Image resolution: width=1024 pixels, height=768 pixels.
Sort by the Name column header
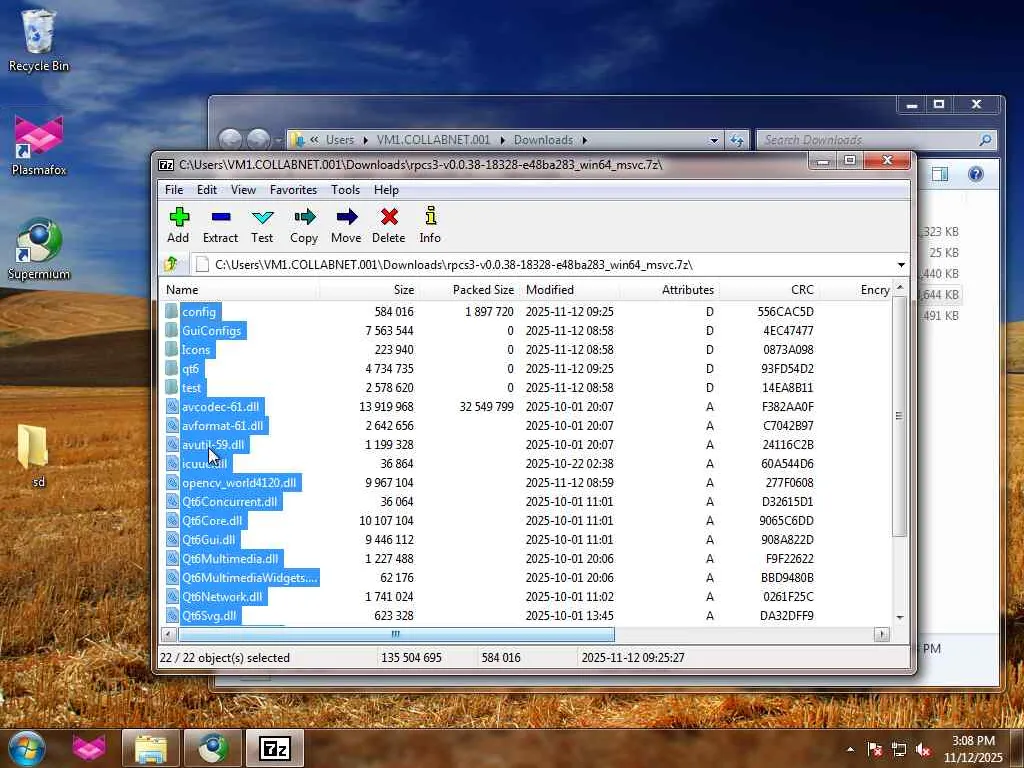pos(239,289)
